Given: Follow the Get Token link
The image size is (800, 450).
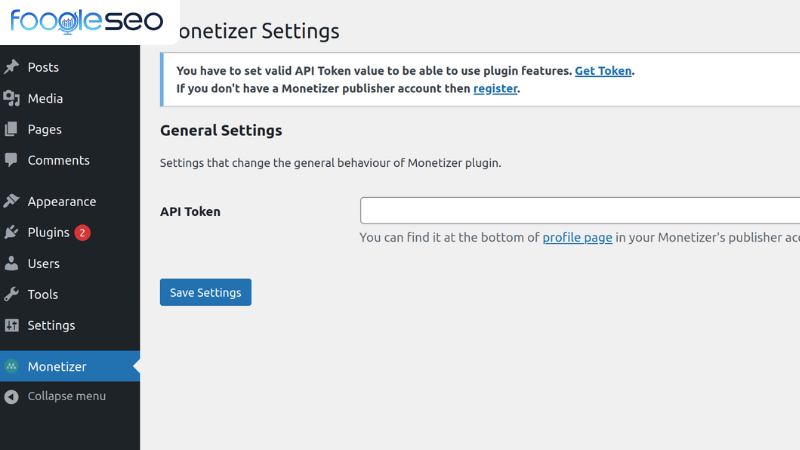Looking at the screenshot, I should click(x=603, y=71).
